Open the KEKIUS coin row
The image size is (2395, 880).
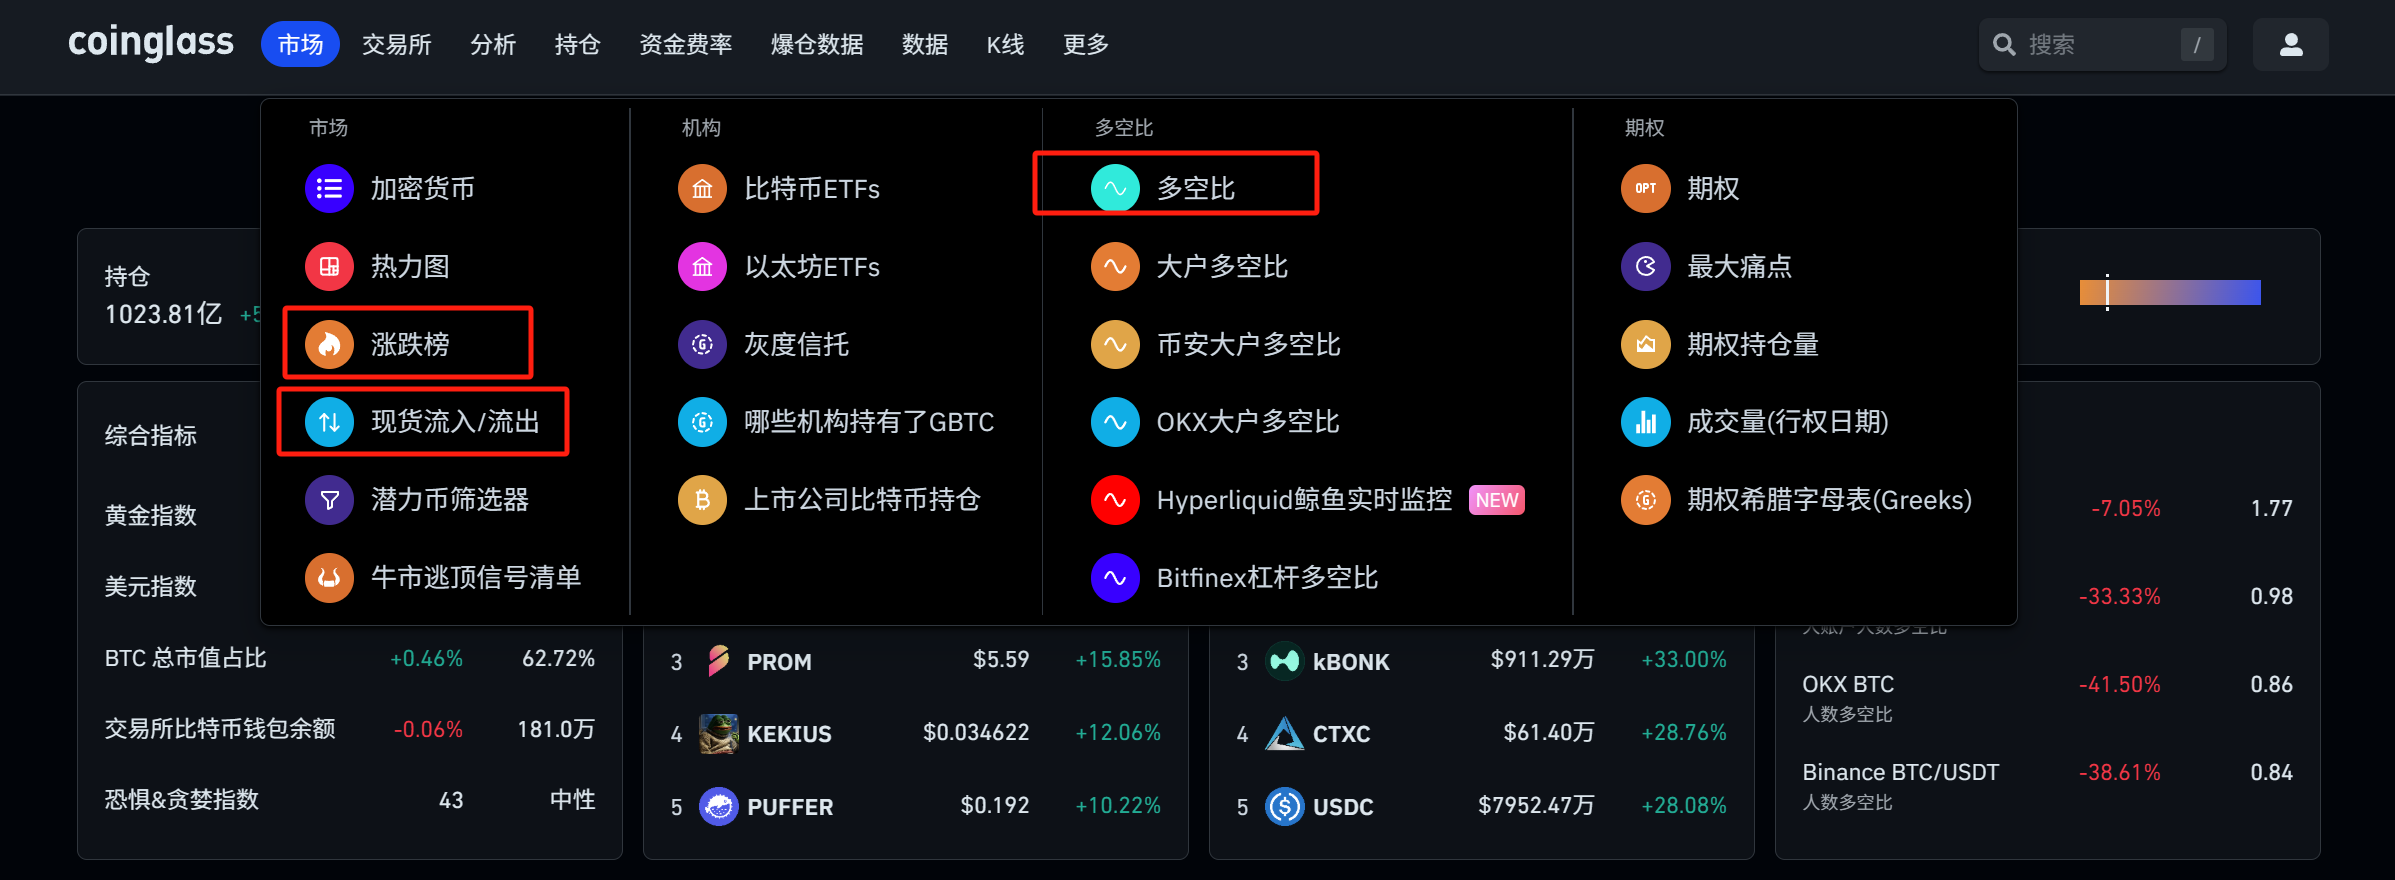[x=915, y=734]
